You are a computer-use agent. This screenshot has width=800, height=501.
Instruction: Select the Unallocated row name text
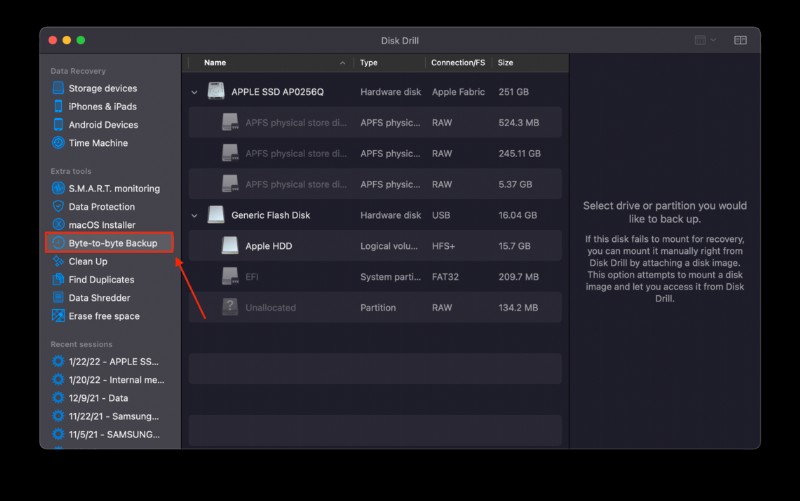point(271,308)
